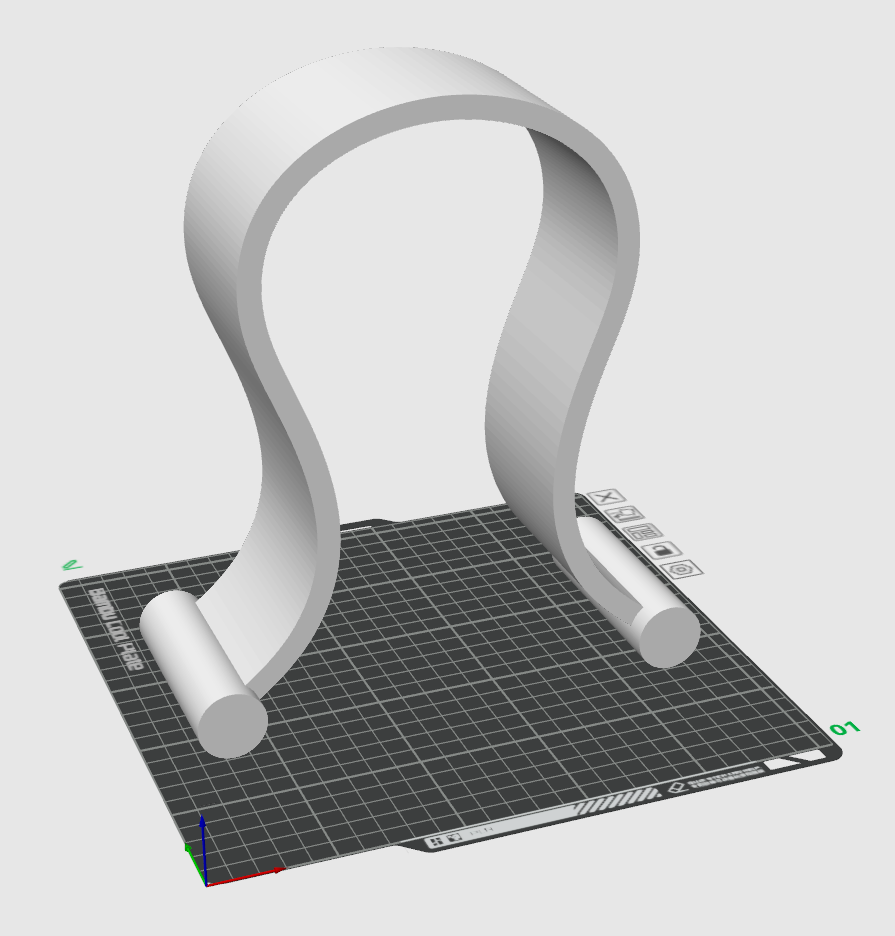Remove all objects from the plate

[607, 497]
